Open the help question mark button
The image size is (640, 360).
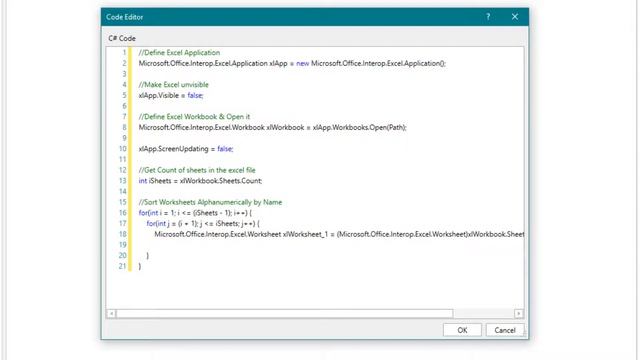pyautogui.click(x=488, y=17)
